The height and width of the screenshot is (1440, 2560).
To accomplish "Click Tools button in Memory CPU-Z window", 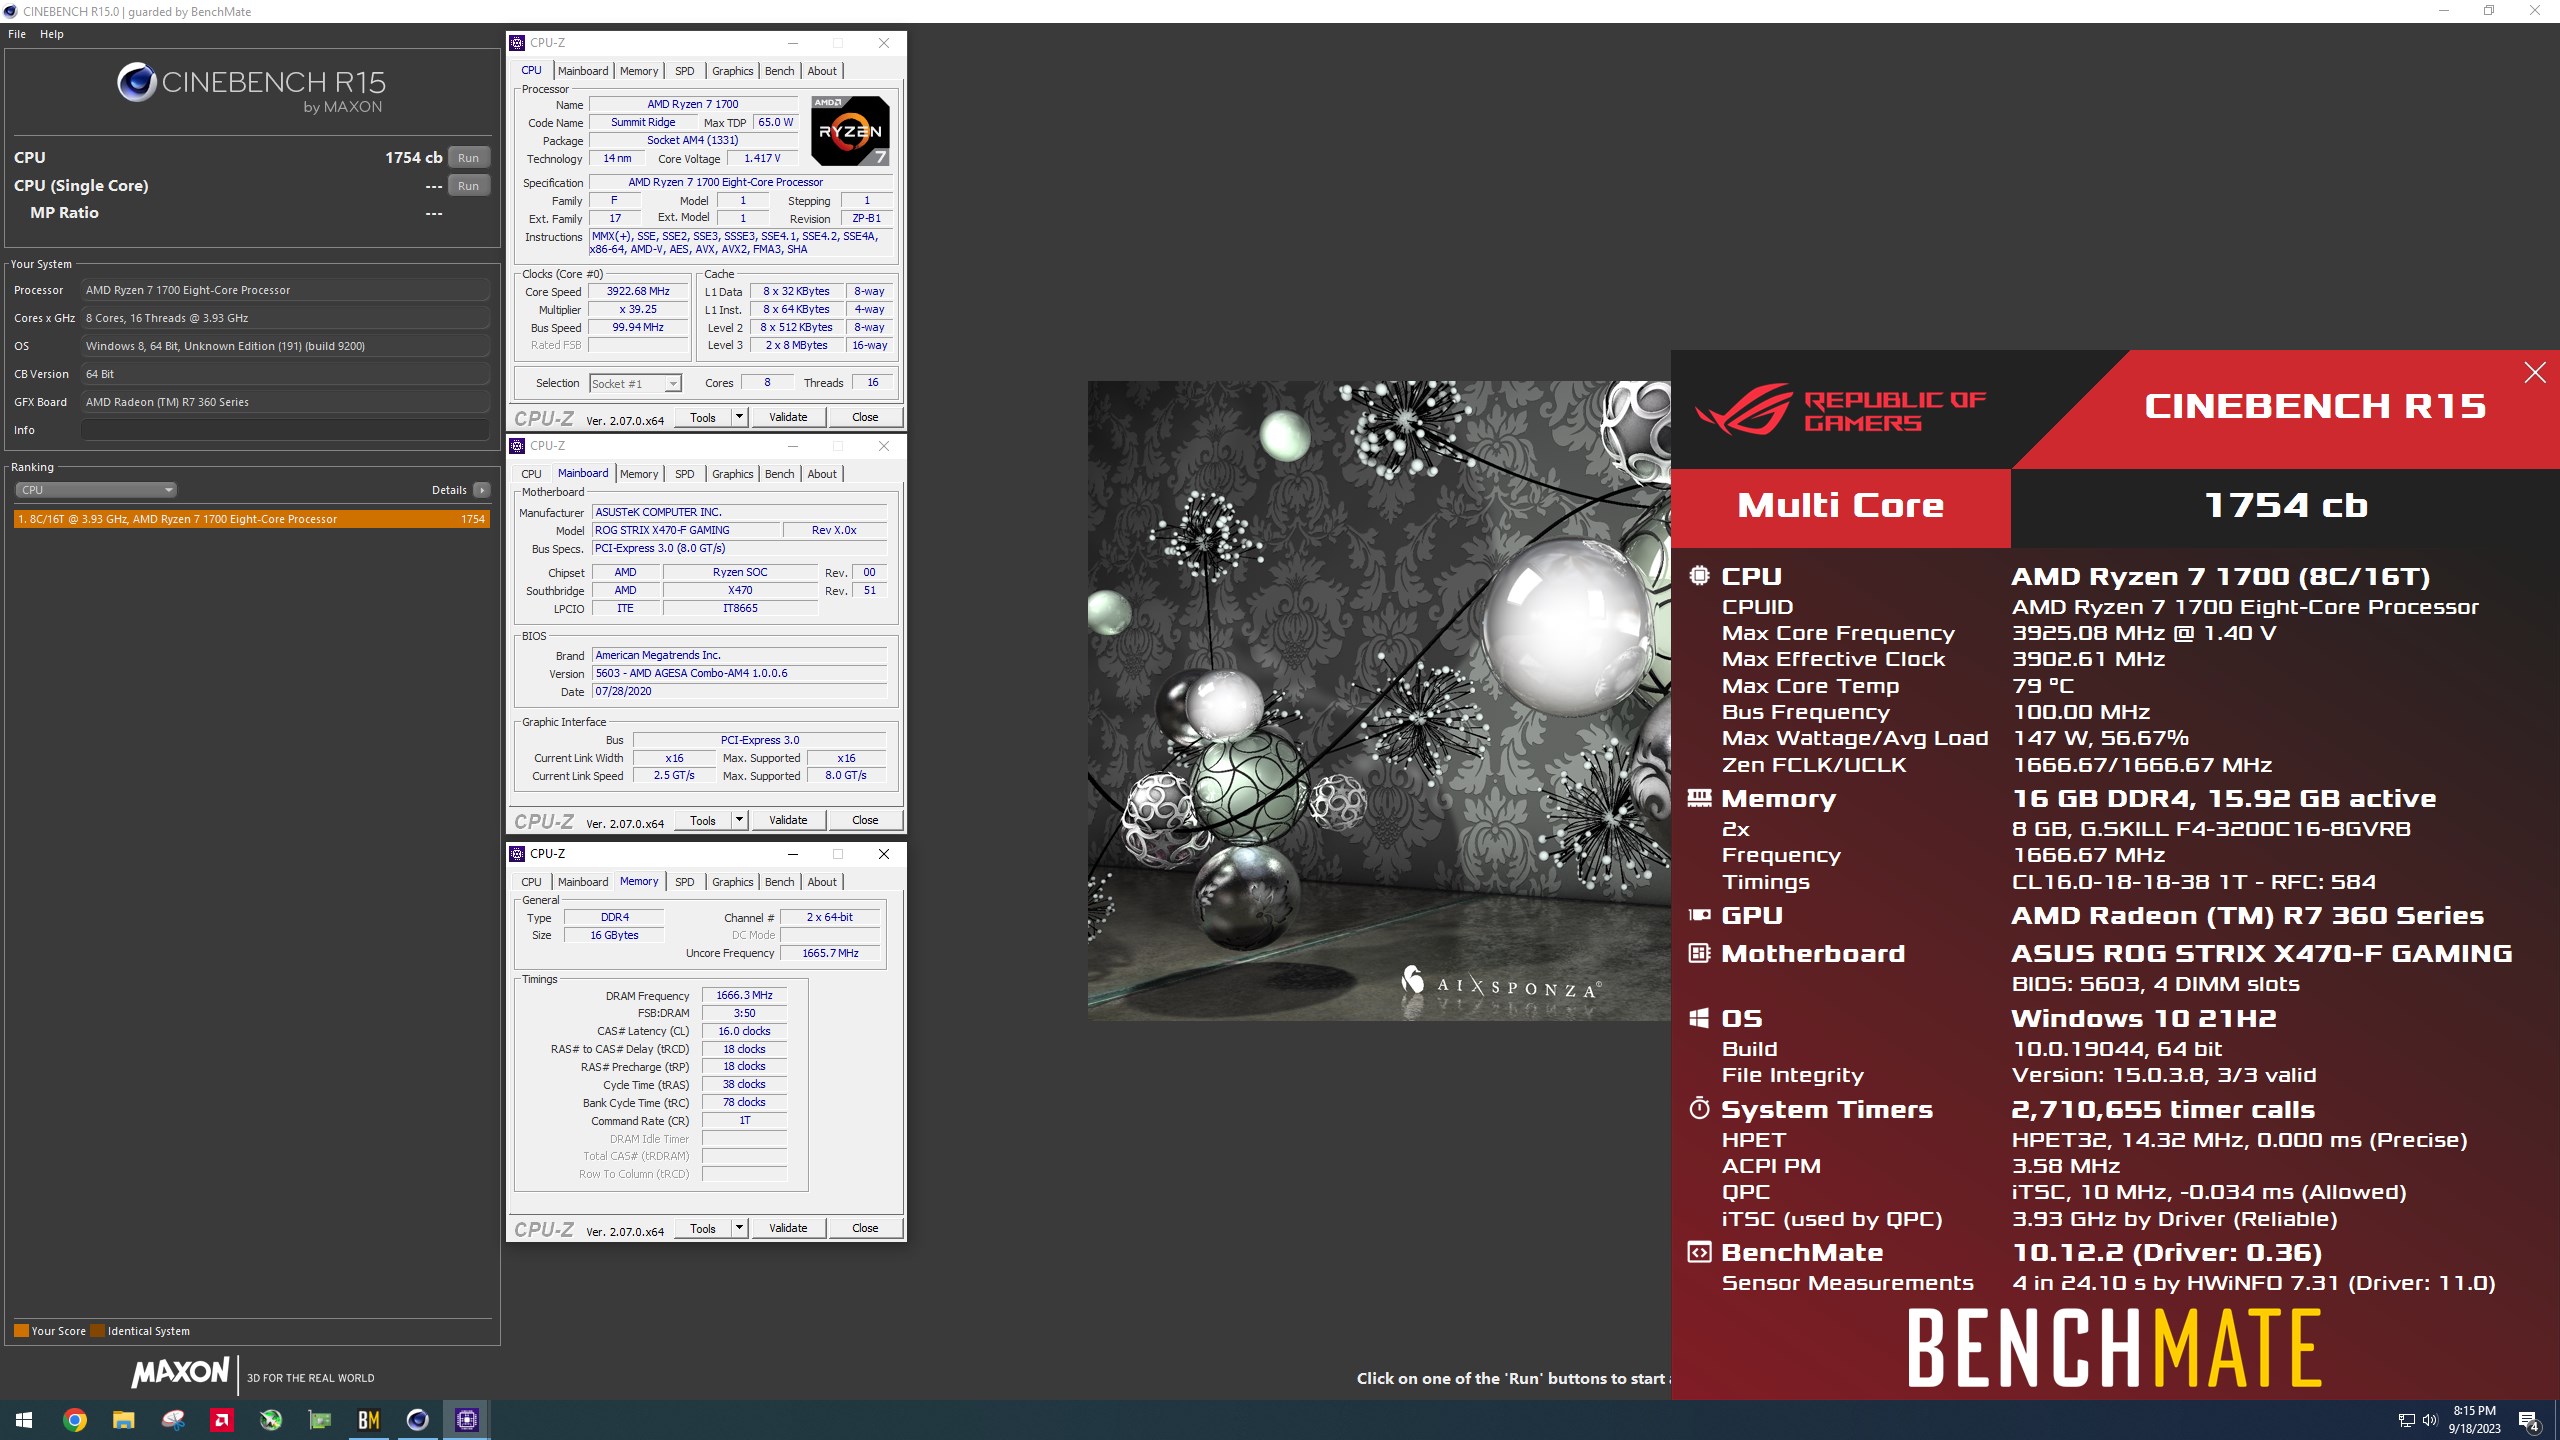I will pyautogui.click(x=703, y=1228).
